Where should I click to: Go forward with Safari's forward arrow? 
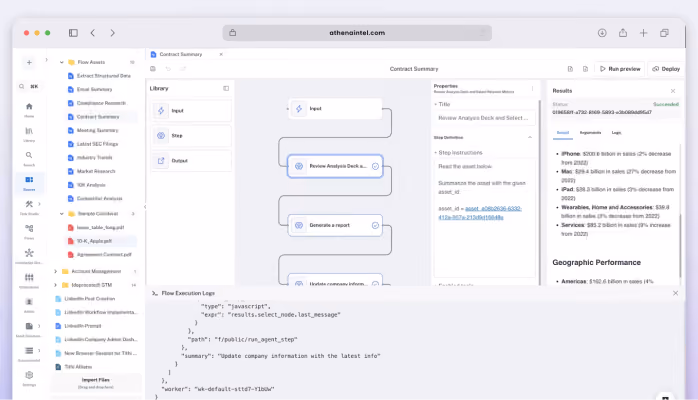click(x=113, y=33)
